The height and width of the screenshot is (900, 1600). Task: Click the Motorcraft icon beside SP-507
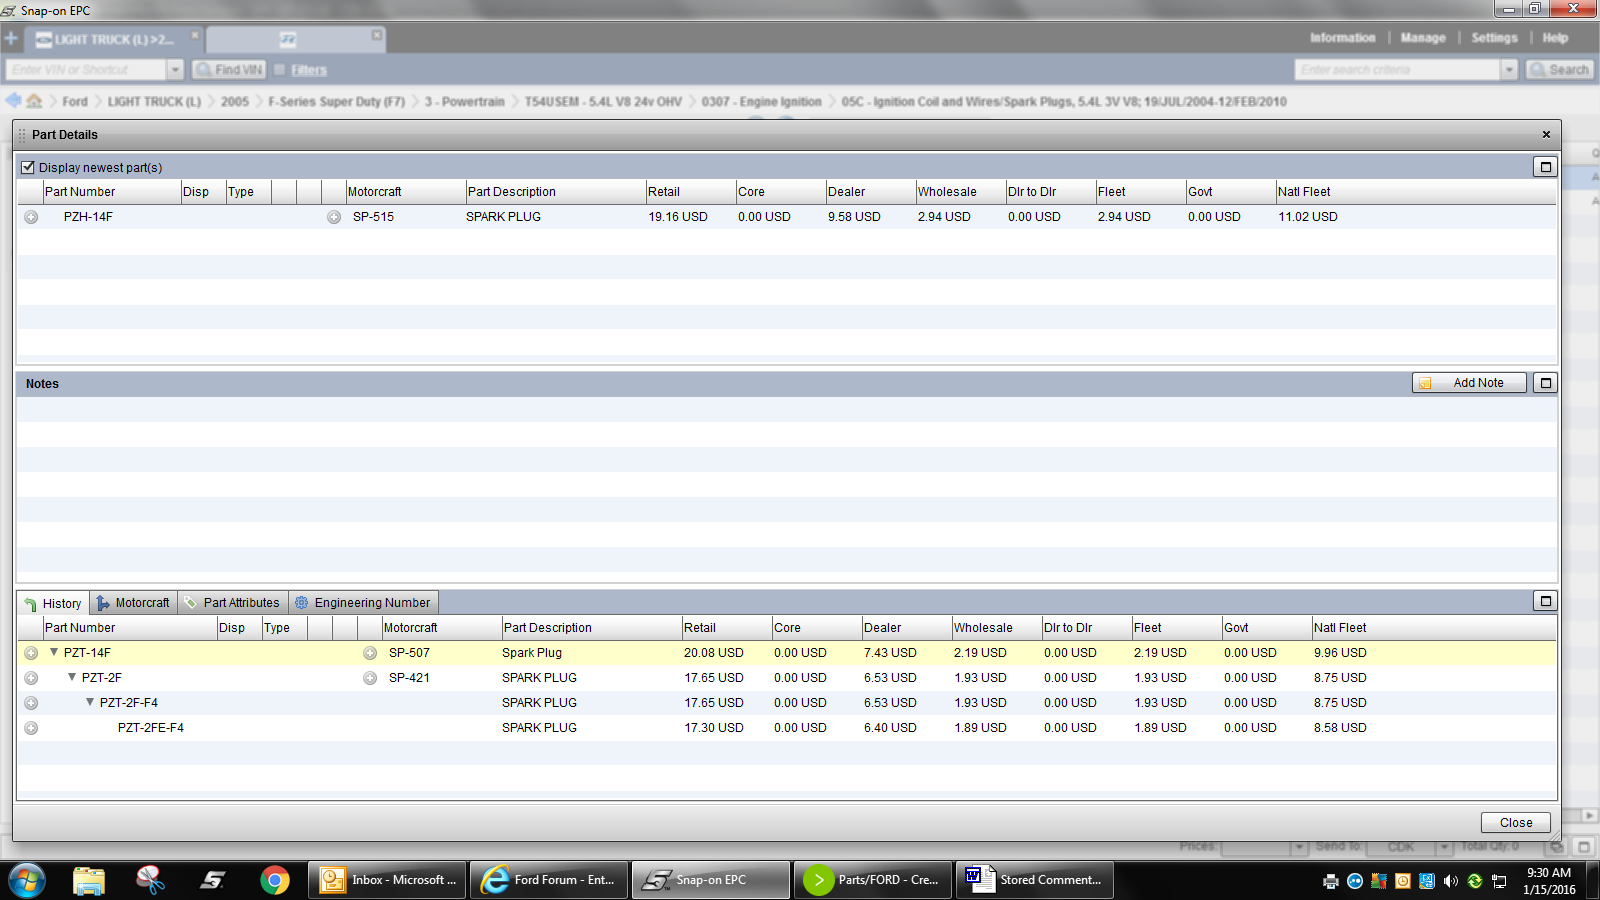pyautogui.click(x=370, y=653)
